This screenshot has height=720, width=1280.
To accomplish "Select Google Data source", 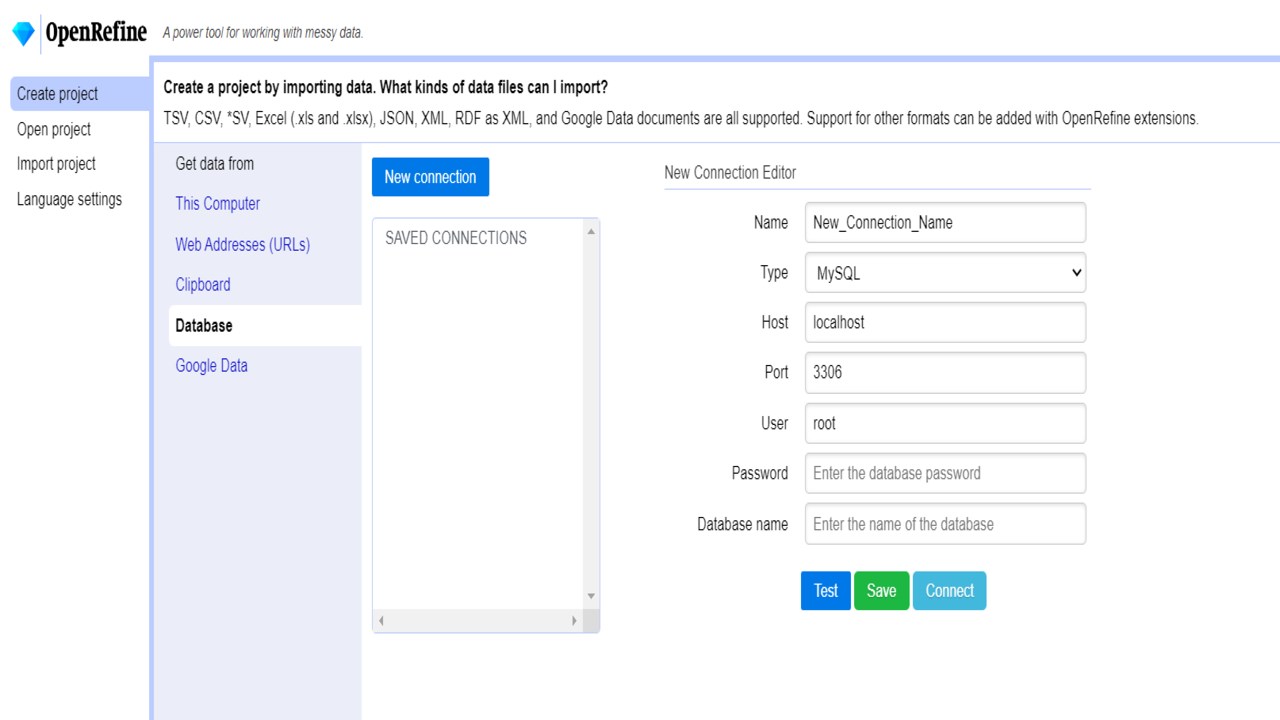I will (x=212, y=366).
